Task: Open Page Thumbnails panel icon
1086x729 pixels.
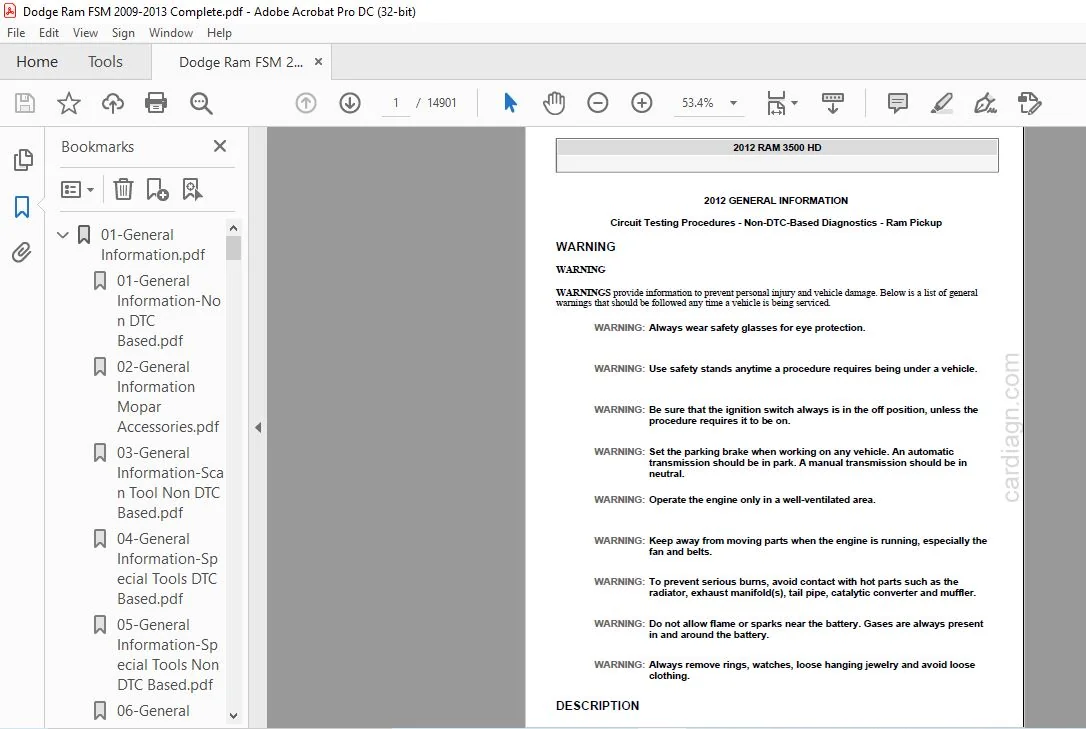Action: 22,160
